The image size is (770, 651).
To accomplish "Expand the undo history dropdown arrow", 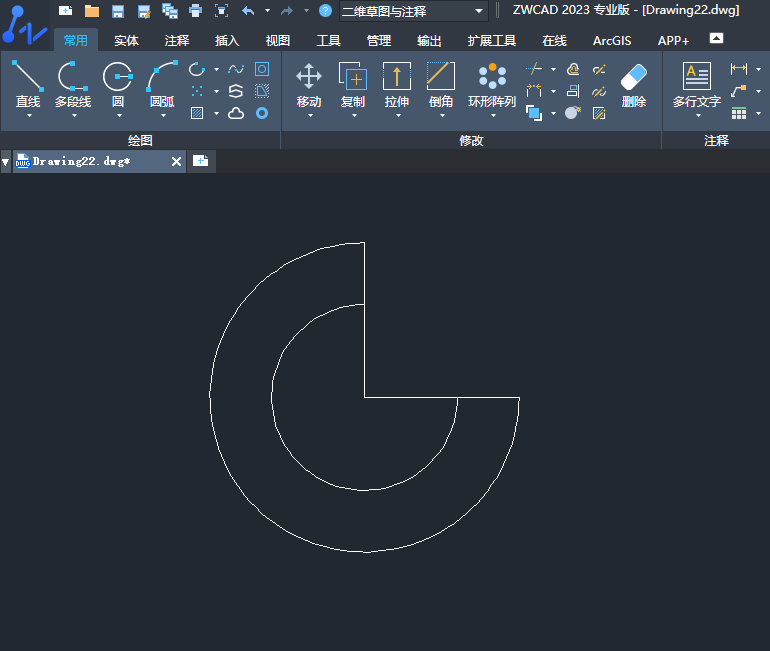I will [268, 10].
